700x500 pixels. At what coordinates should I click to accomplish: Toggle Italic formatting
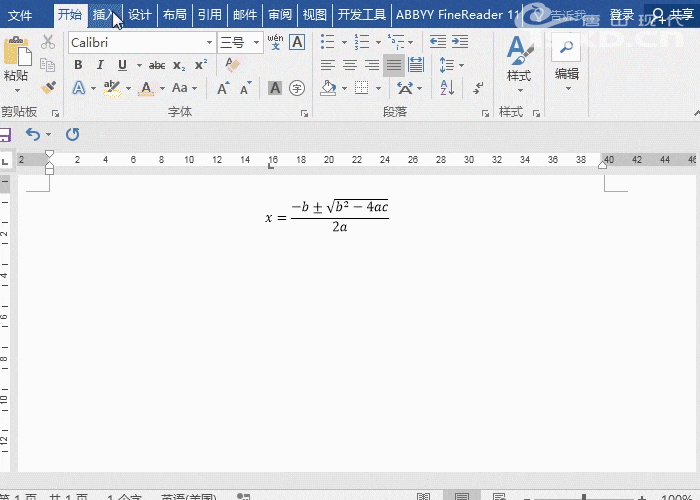[x=100, y=65]
